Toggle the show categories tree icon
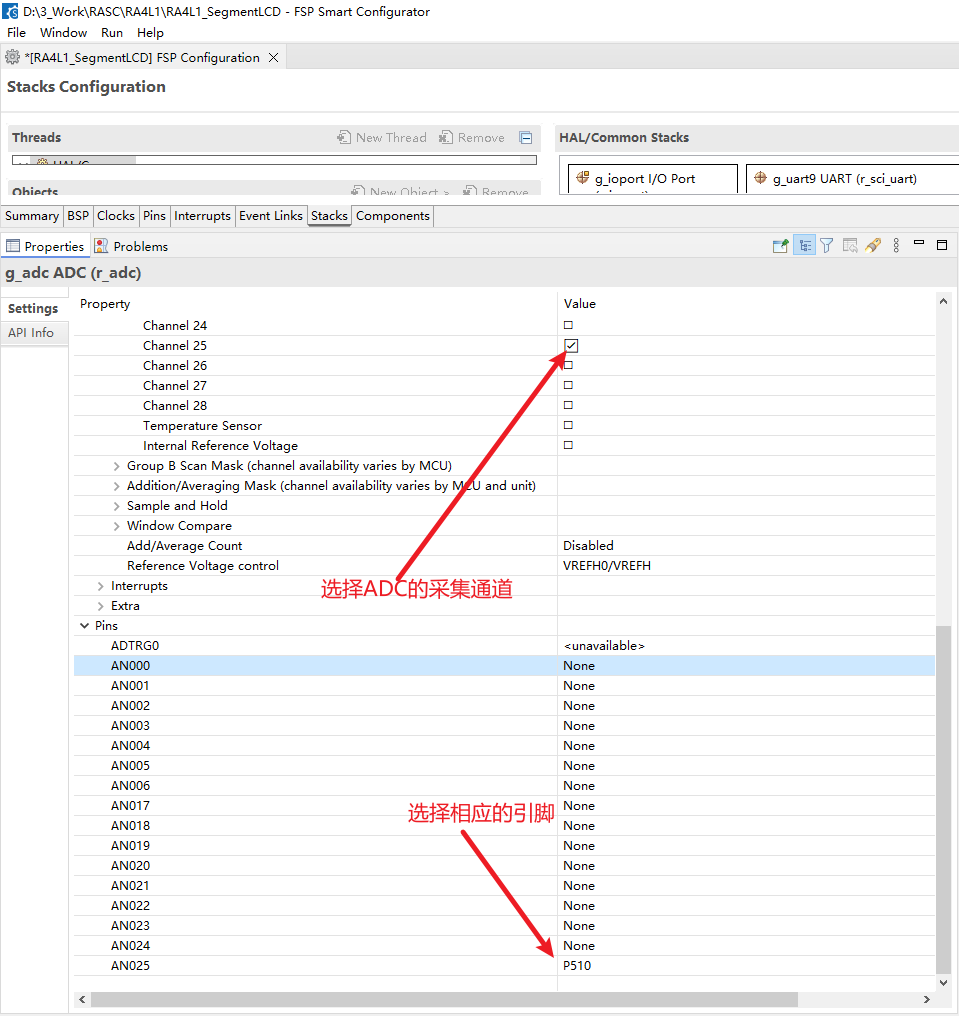Viewport: 959px width, 1016px height. (805, 246)
